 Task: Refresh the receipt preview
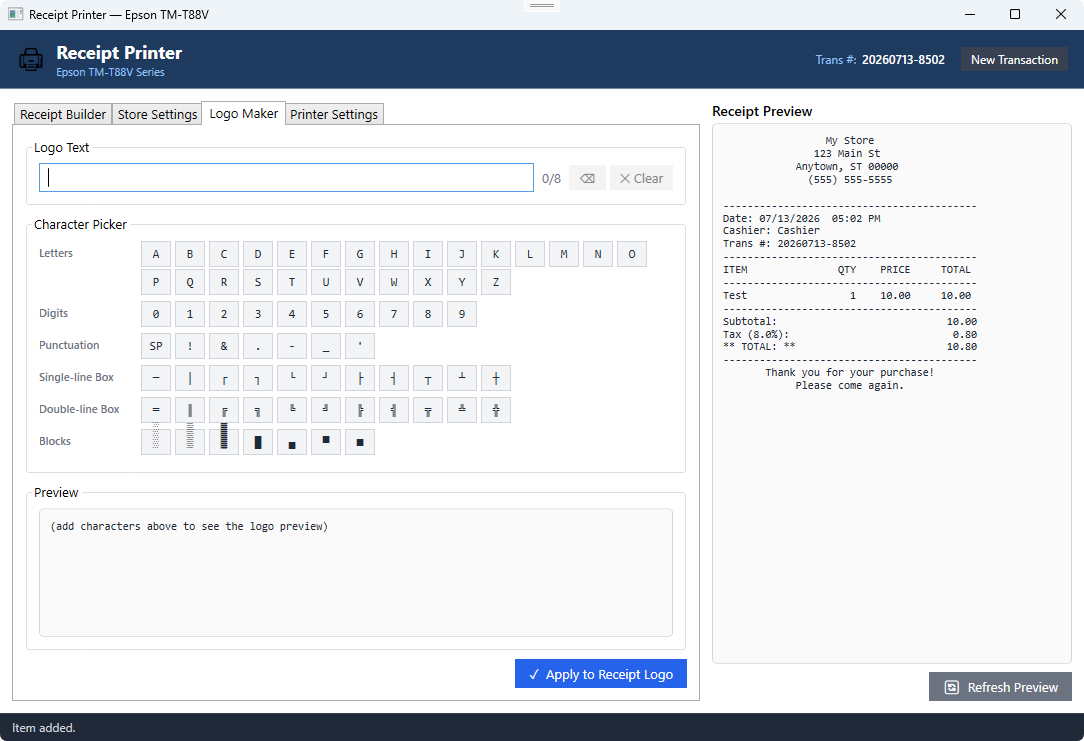1000,687
